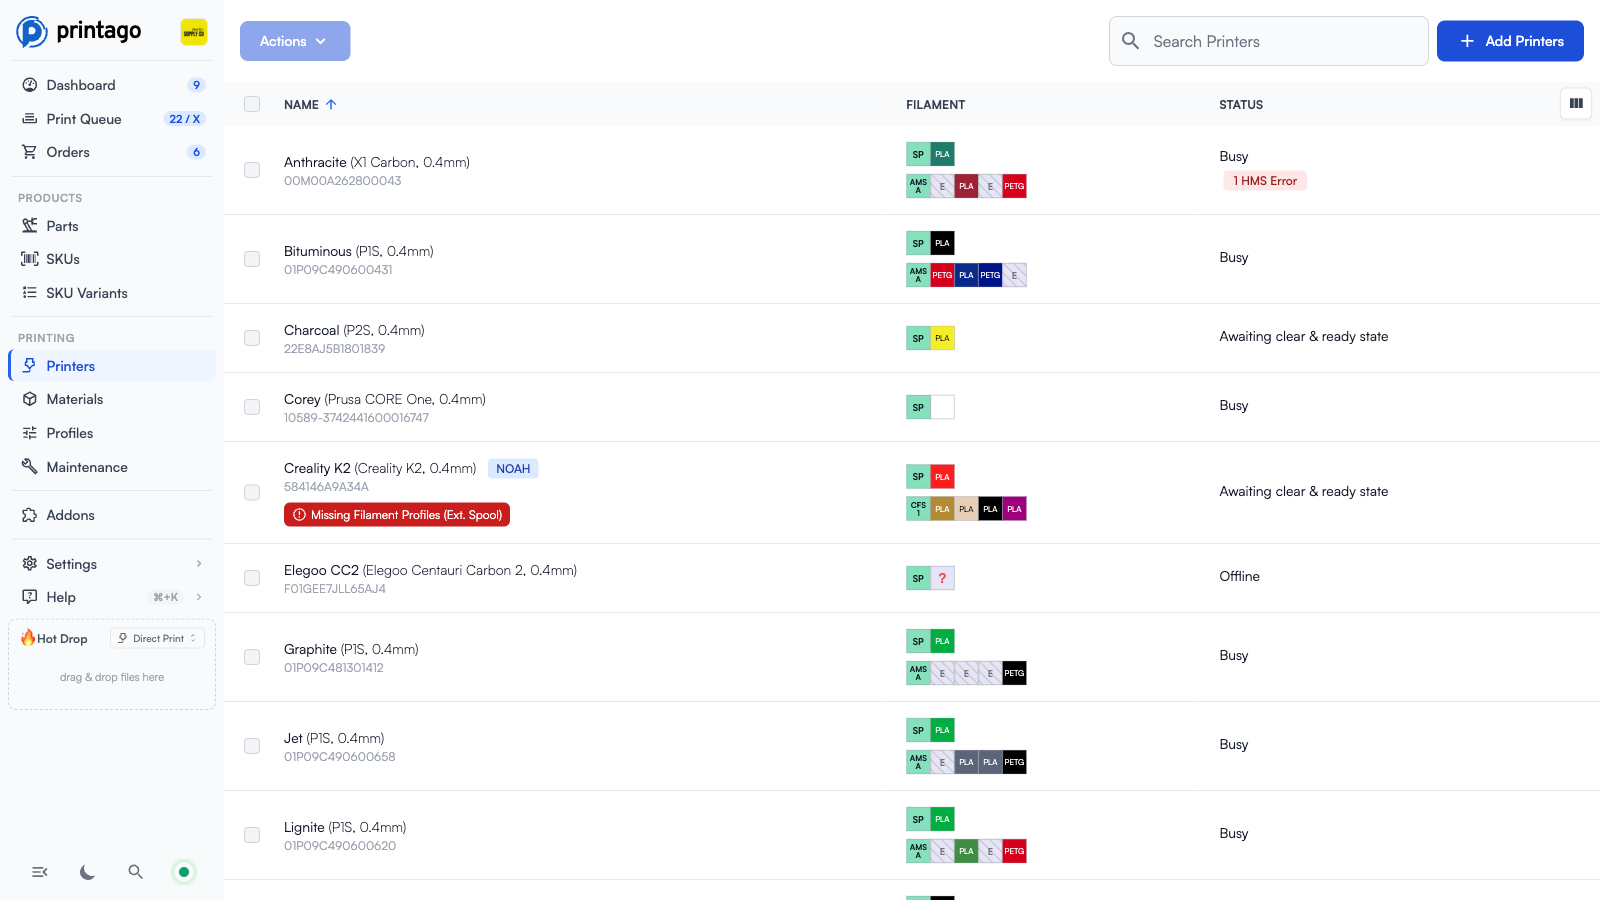1600x900 pixels.
Task: Check the Charcoal printer checkbox
Action: [x=252, y=338]
